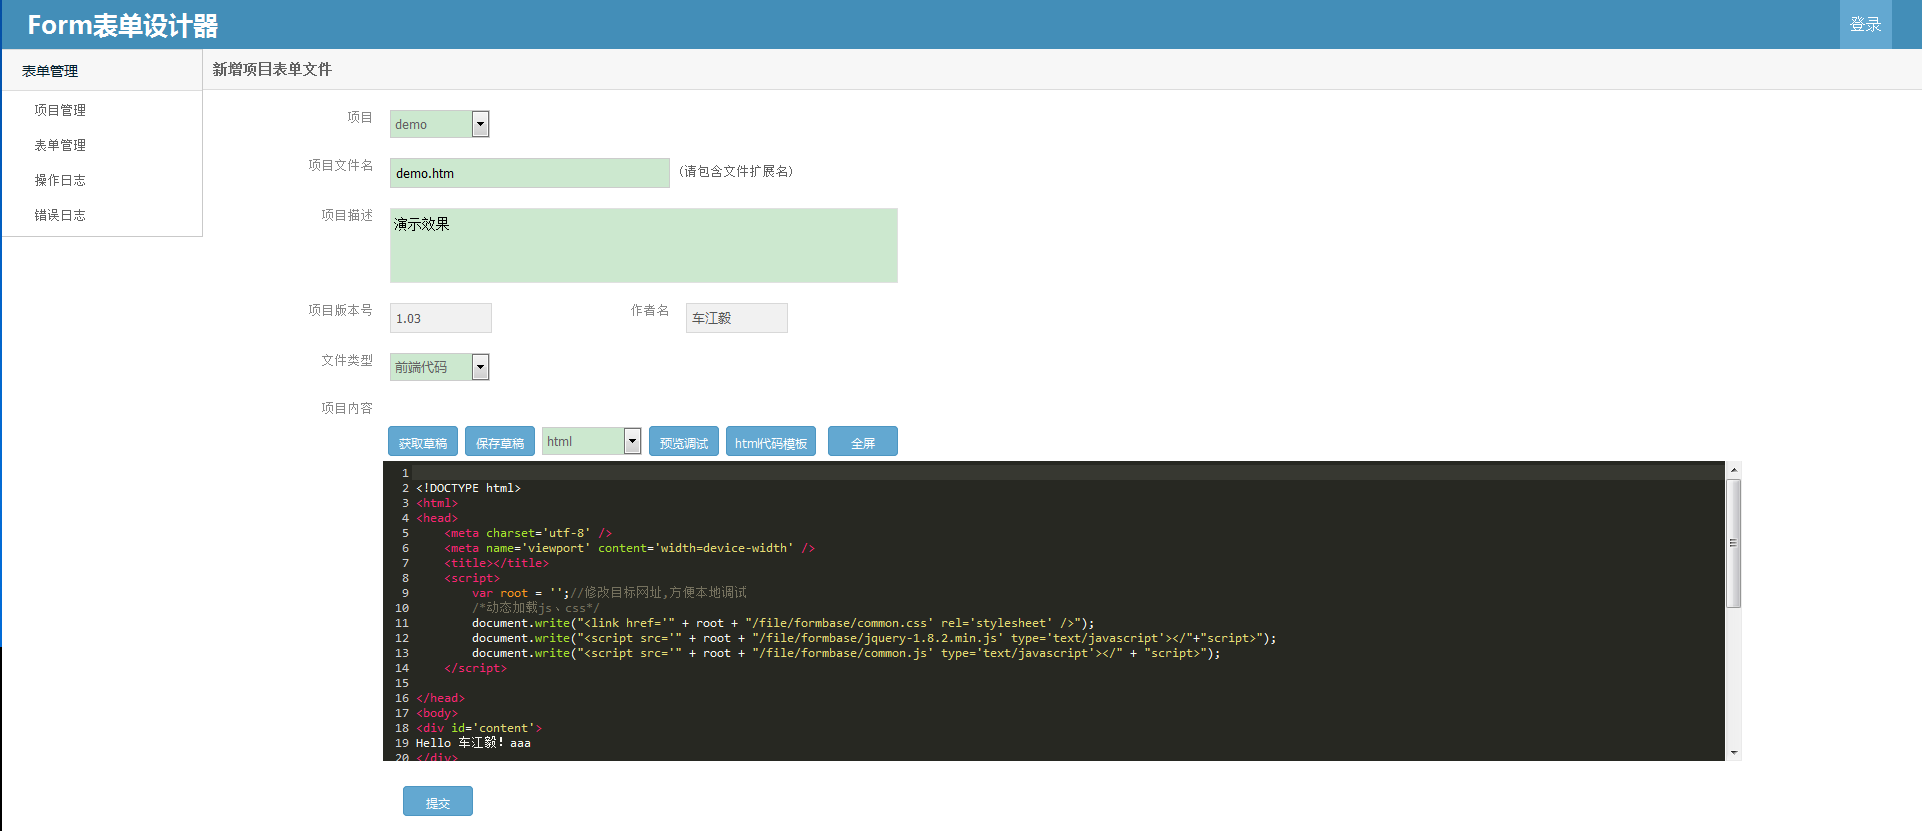
Task: Click the 获取草稿 button
Action: pos(423,442)
